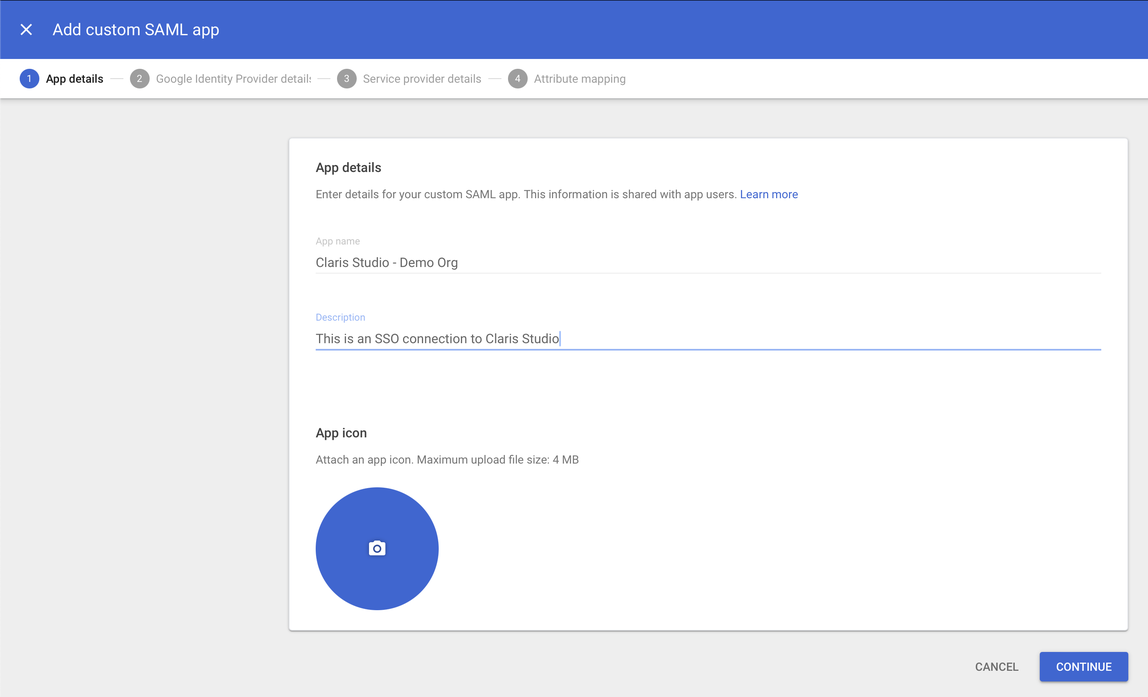
Task: Select step 2 Google Identity Provider details circle
Action: 139,78
